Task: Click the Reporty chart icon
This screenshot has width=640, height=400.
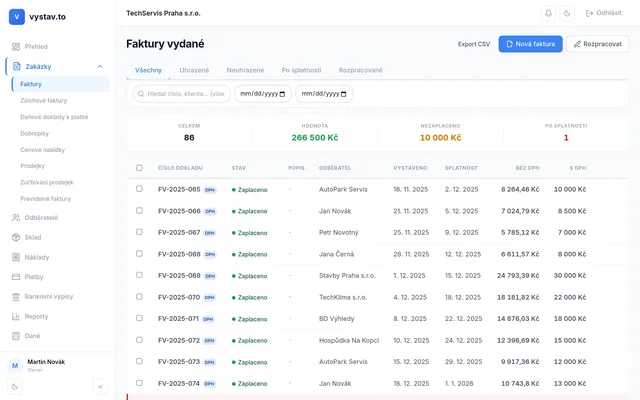Action: [x=16, y=316]
